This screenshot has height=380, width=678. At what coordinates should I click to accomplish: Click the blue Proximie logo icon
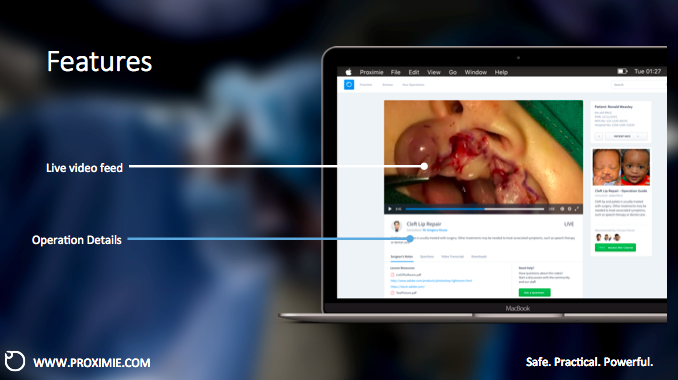click(x=349, y=85)
